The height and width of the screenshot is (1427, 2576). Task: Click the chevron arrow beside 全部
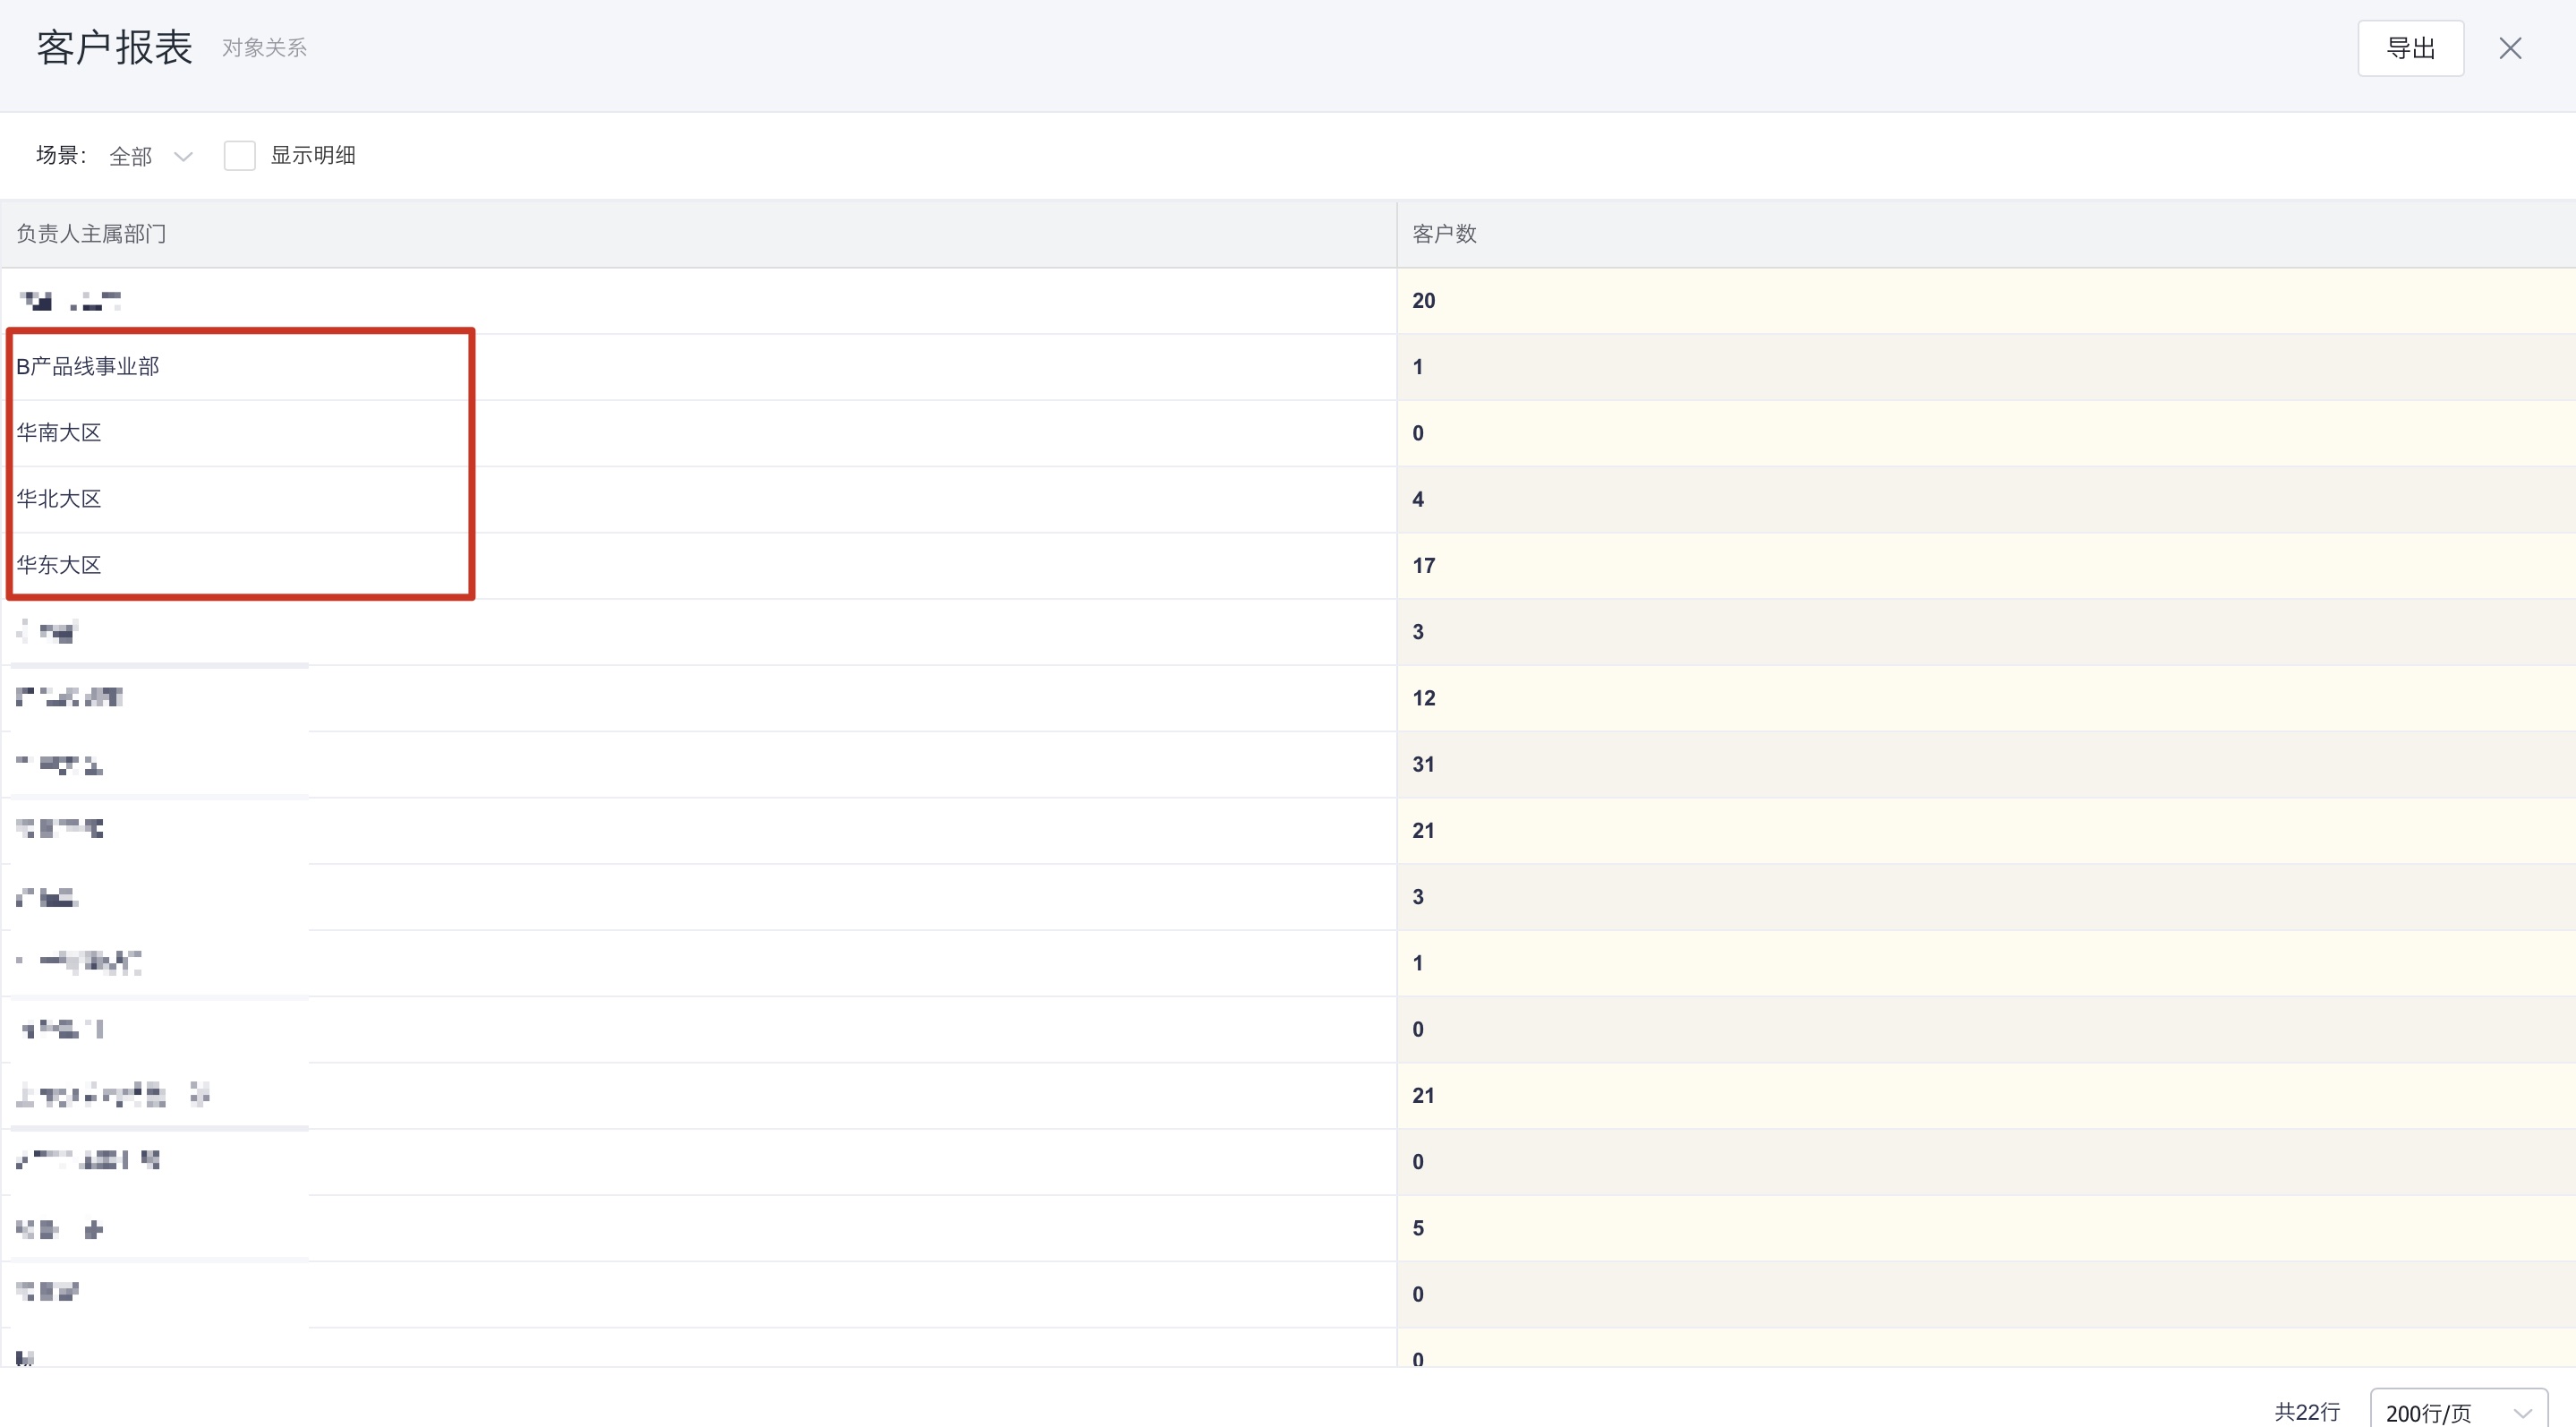183,156
